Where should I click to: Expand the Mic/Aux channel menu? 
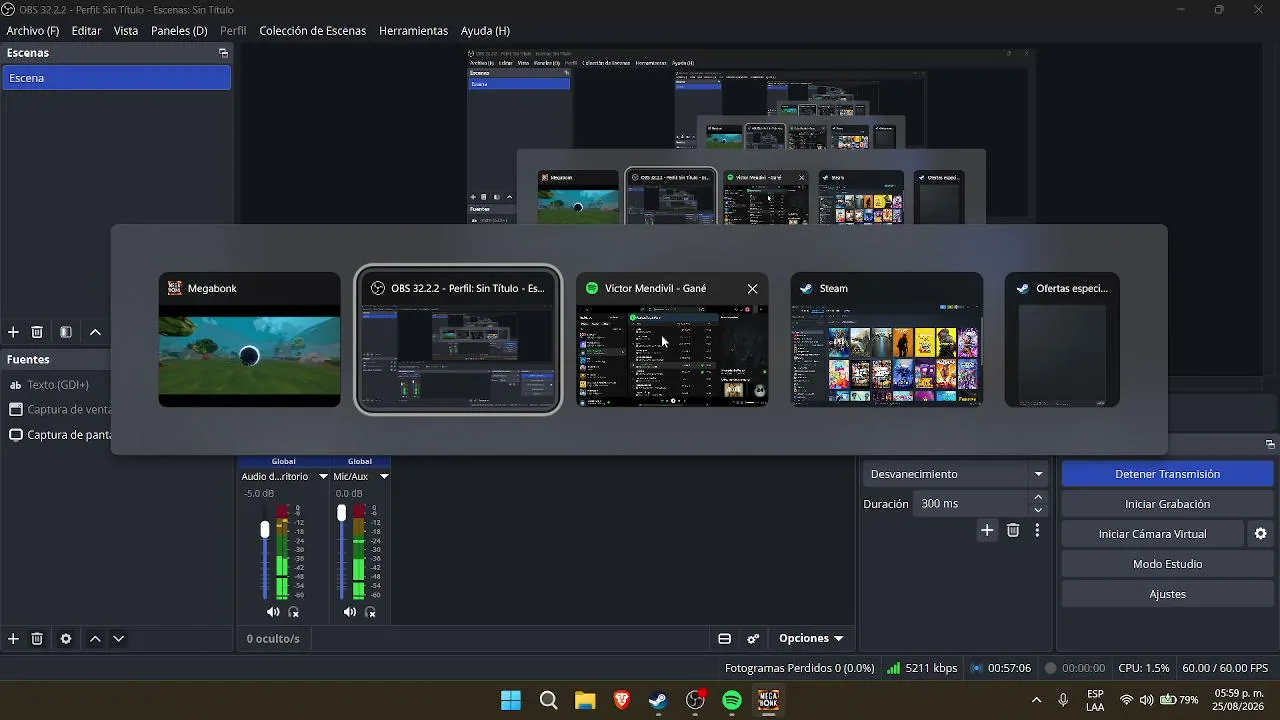[383, 477]
